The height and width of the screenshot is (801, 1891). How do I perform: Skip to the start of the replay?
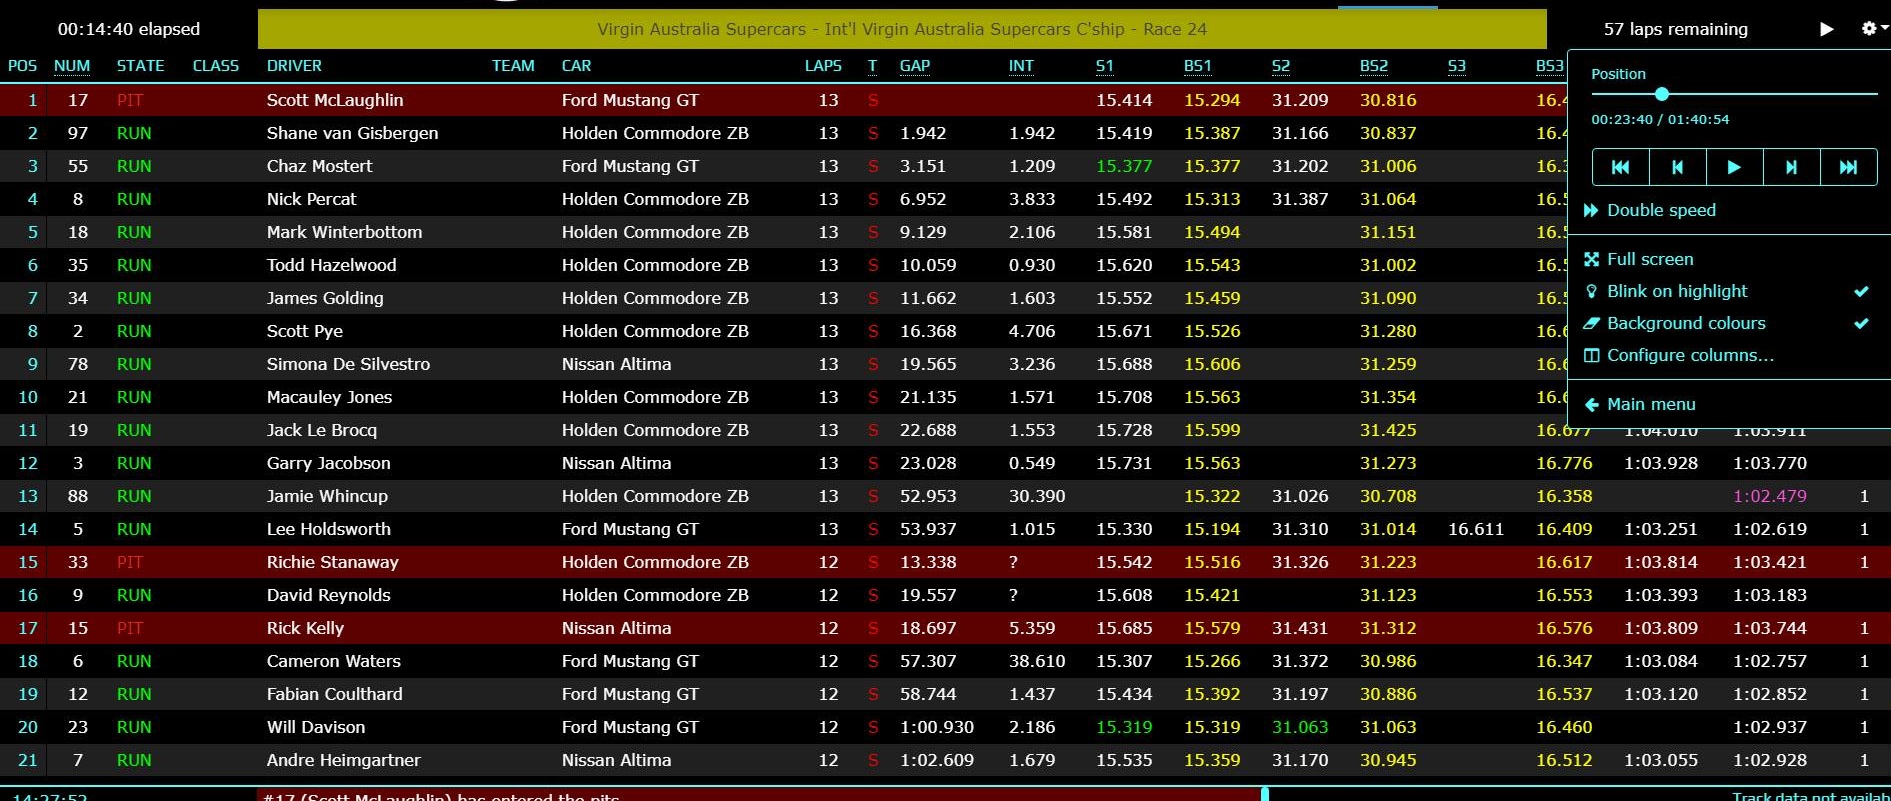(x=1621, y=167)
